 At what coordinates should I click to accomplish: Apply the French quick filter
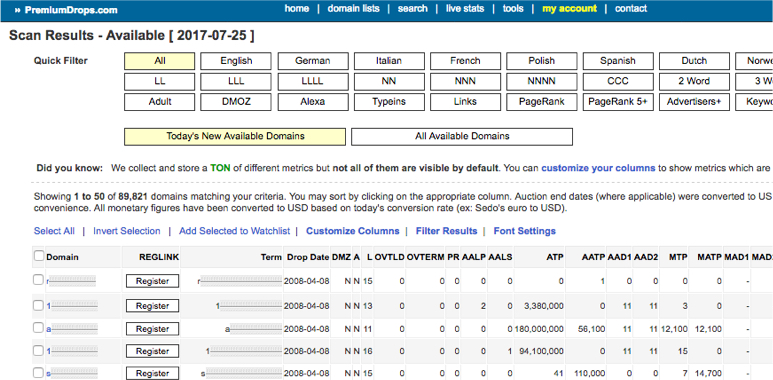pos(465,61)
